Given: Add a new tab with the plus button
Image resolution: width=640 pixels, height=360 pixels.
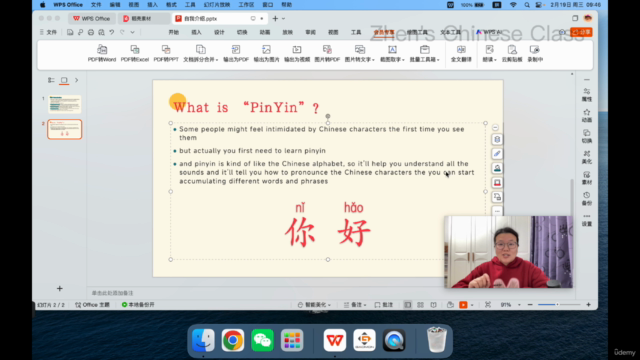Looking at the screenshot, I should point(275,18).
